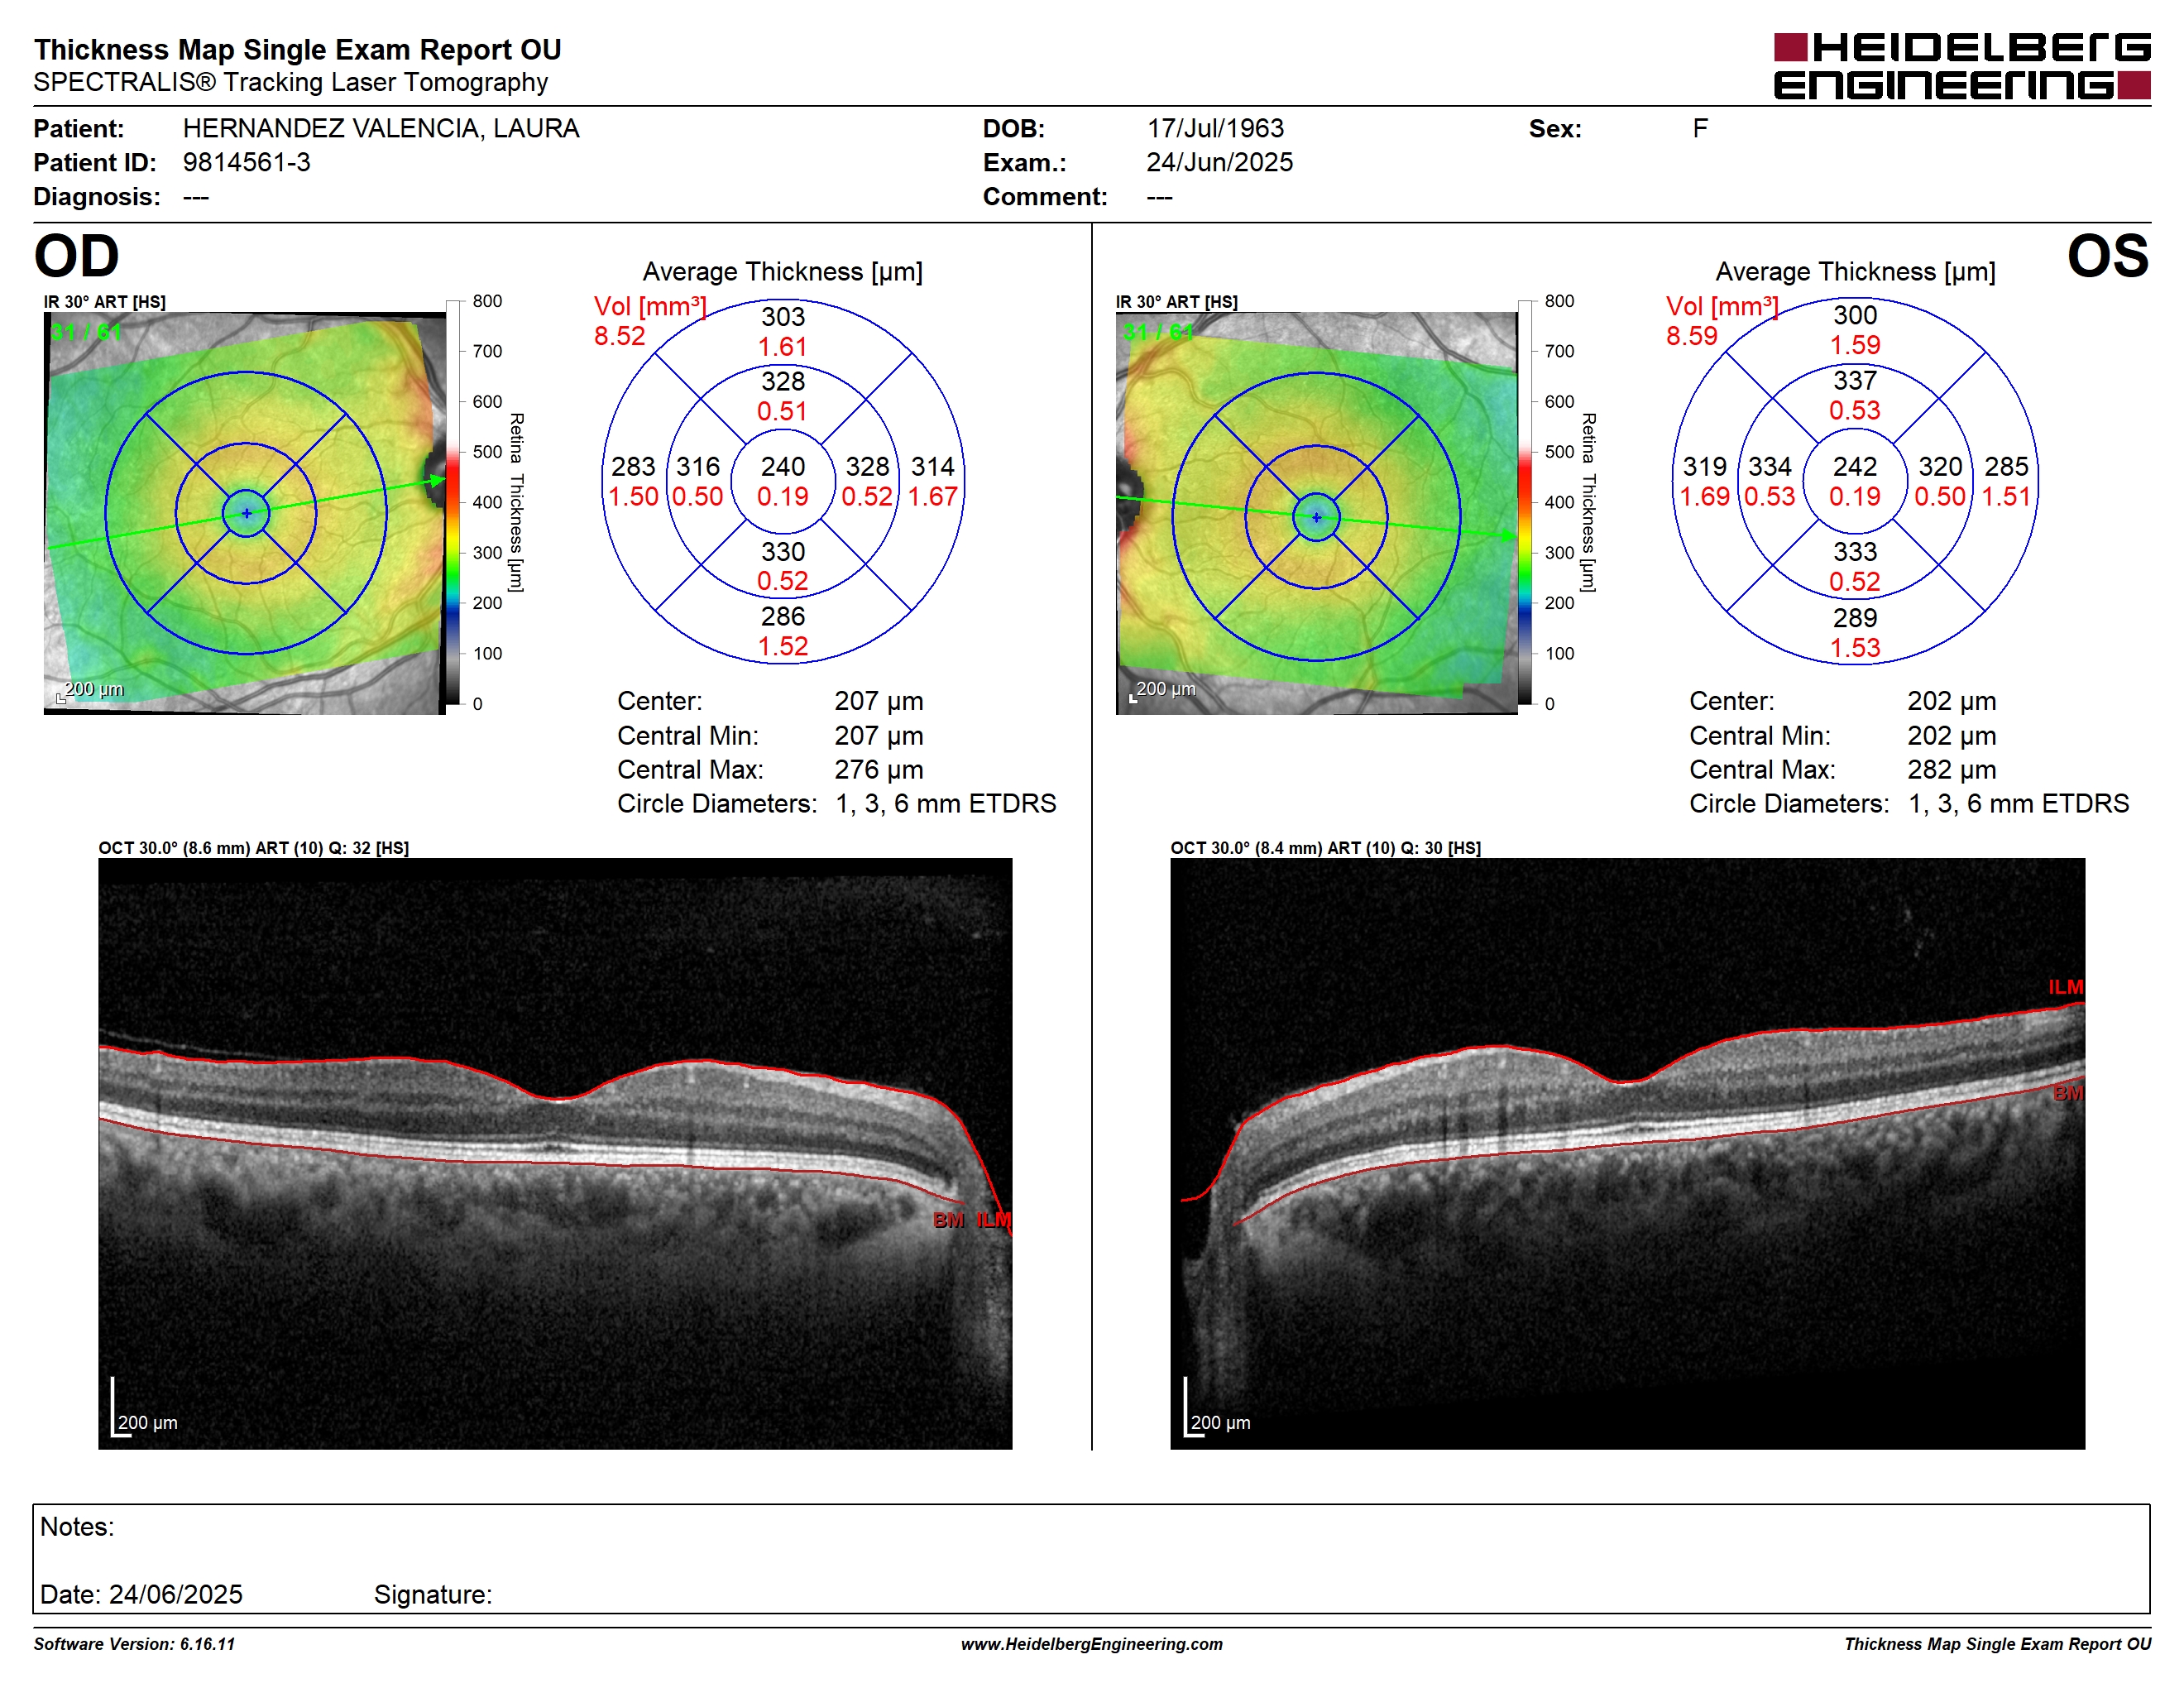The image size is (2184, 1688).
Task: Click OS inner superior thickness 337
Action: tap(1855, 381)
